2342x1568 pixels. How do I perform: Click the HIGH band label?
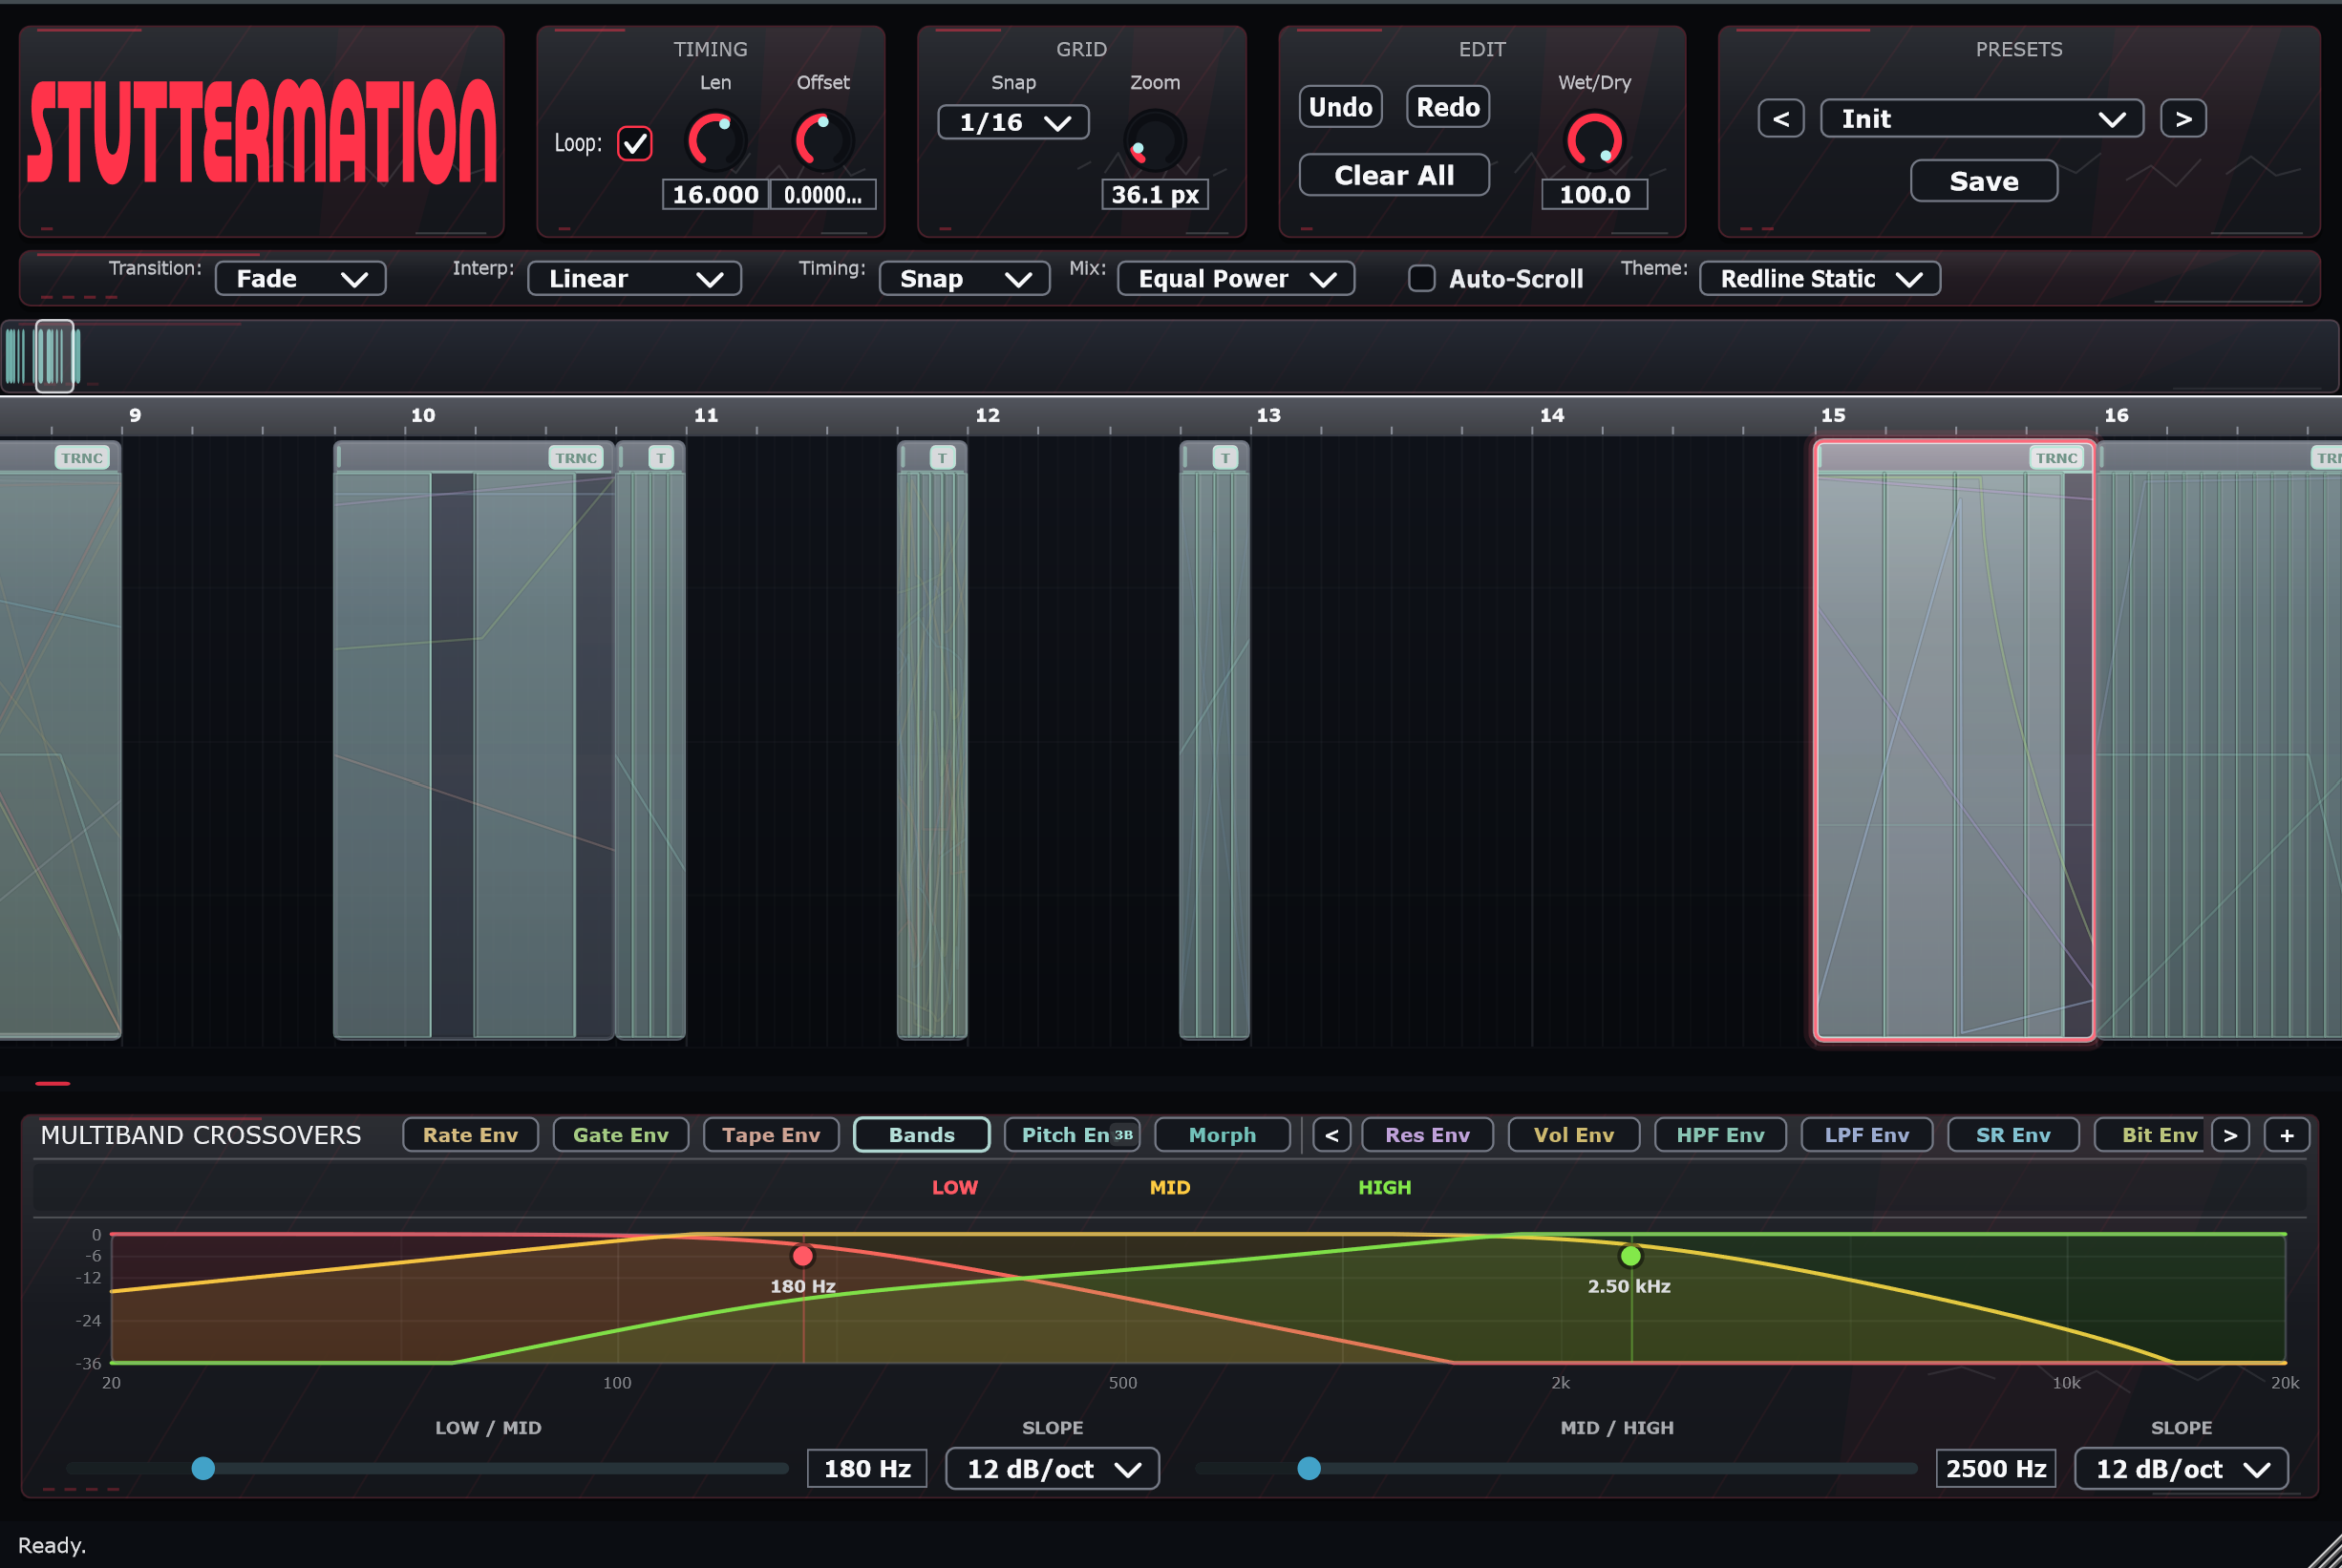[1385, 1187]
